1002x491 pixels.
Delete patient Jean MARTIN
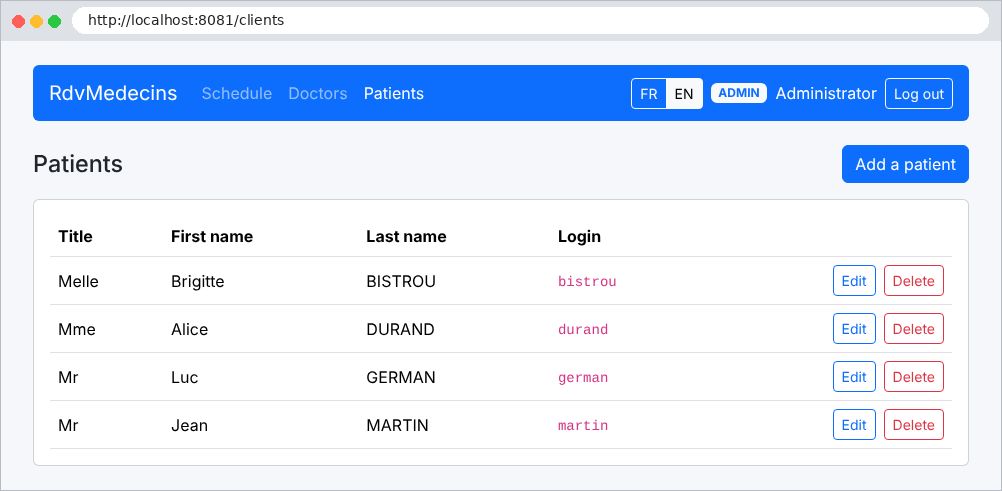(x=913, y=425)
